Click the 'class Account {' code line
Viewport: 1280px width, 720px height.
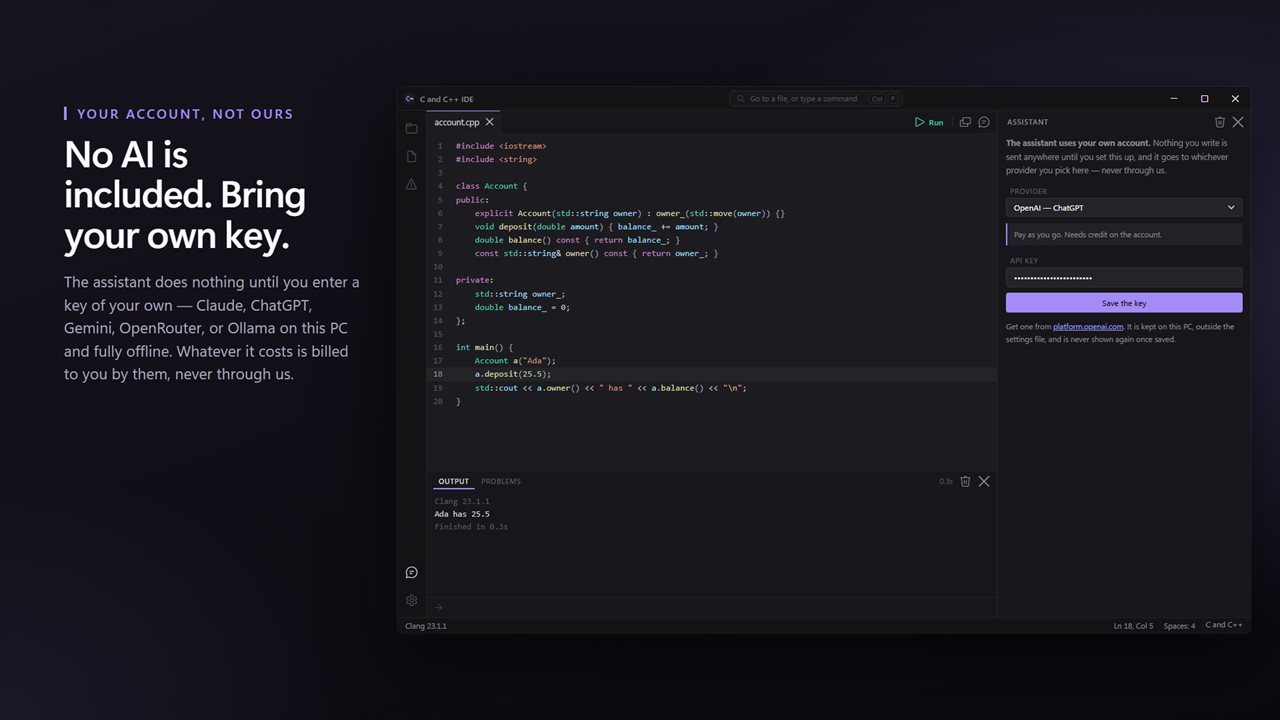point(491,186)
